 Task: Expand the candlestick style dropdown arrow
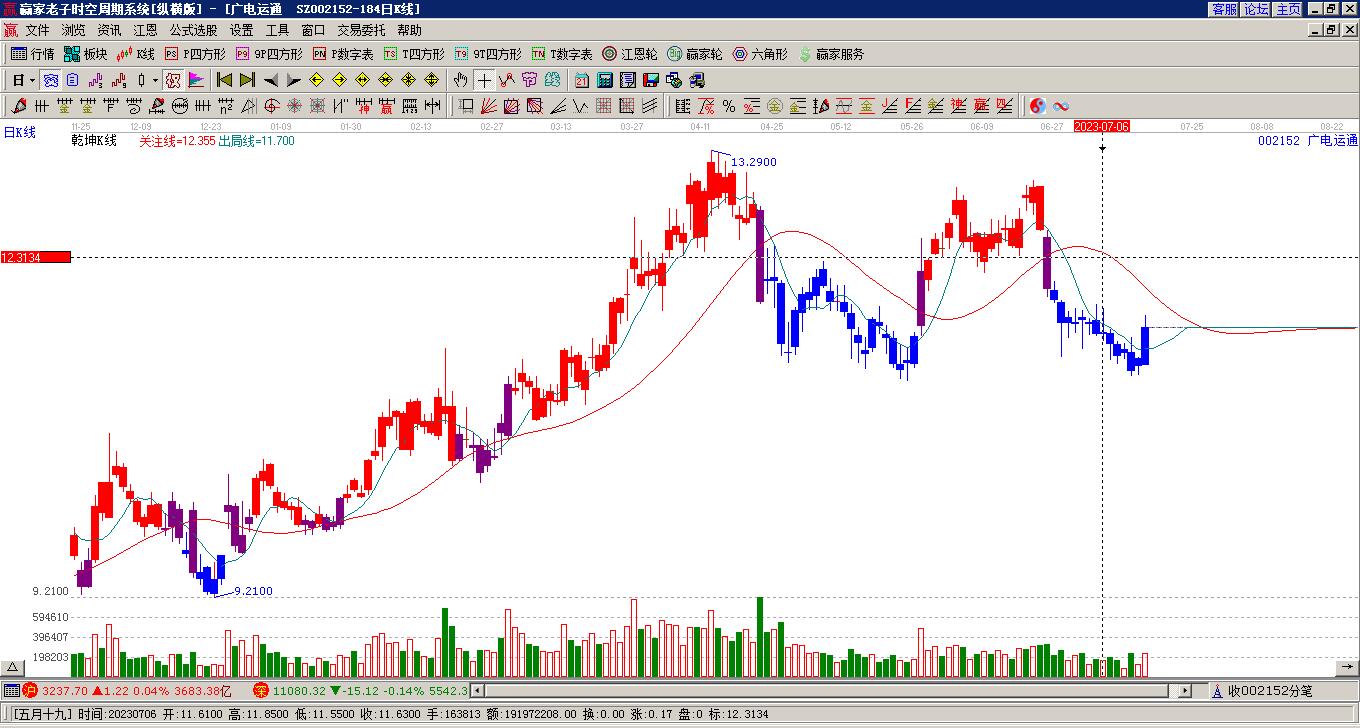coord(155,80)
